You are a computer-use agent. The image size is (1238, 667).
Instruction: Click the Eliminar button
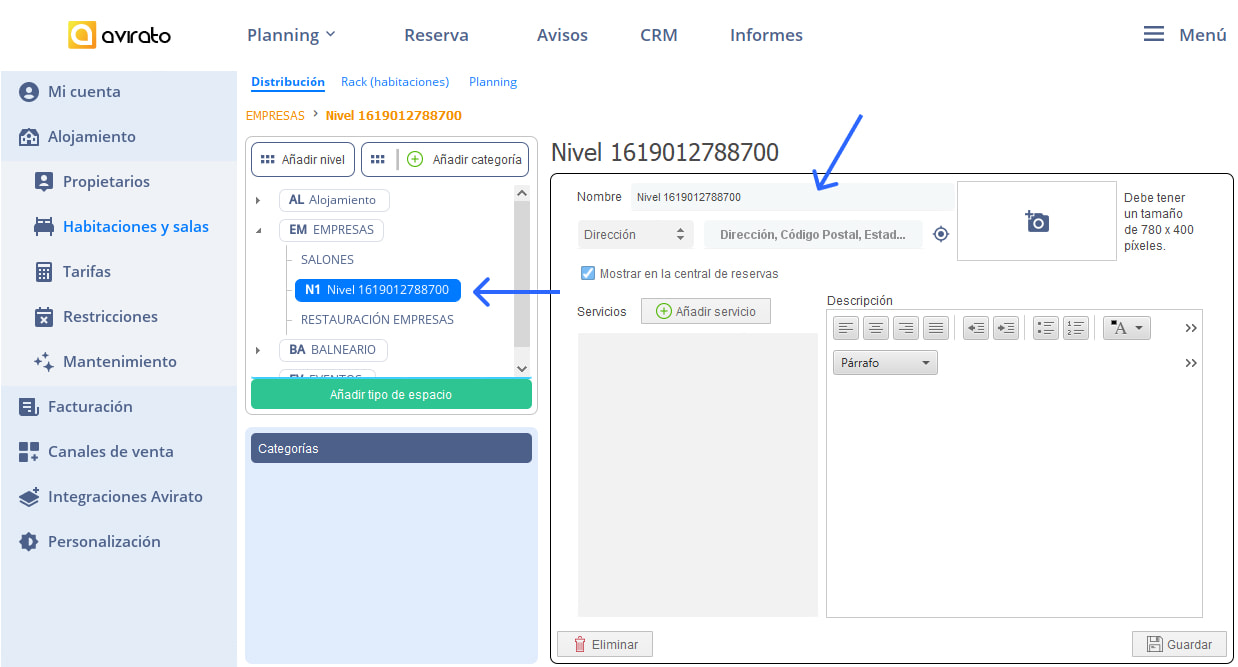605,645
